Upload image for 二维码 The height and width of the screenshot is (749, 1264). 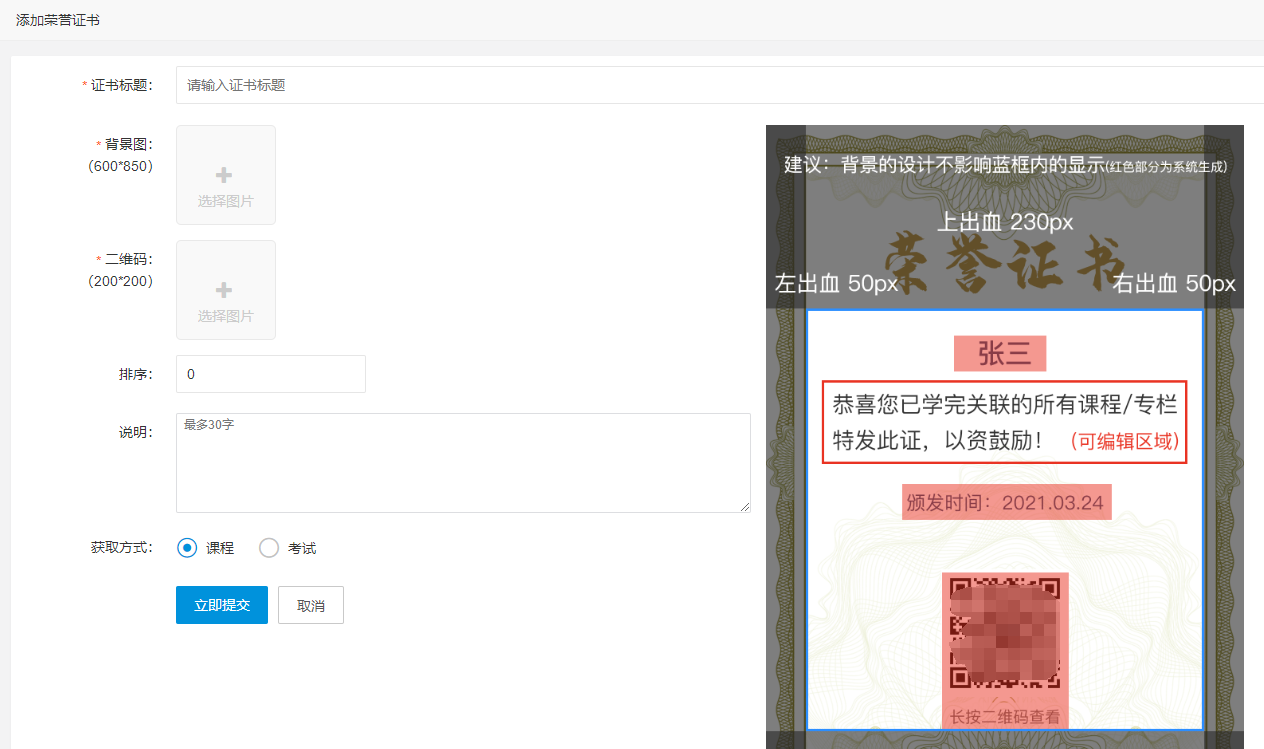tap(226, 290)
